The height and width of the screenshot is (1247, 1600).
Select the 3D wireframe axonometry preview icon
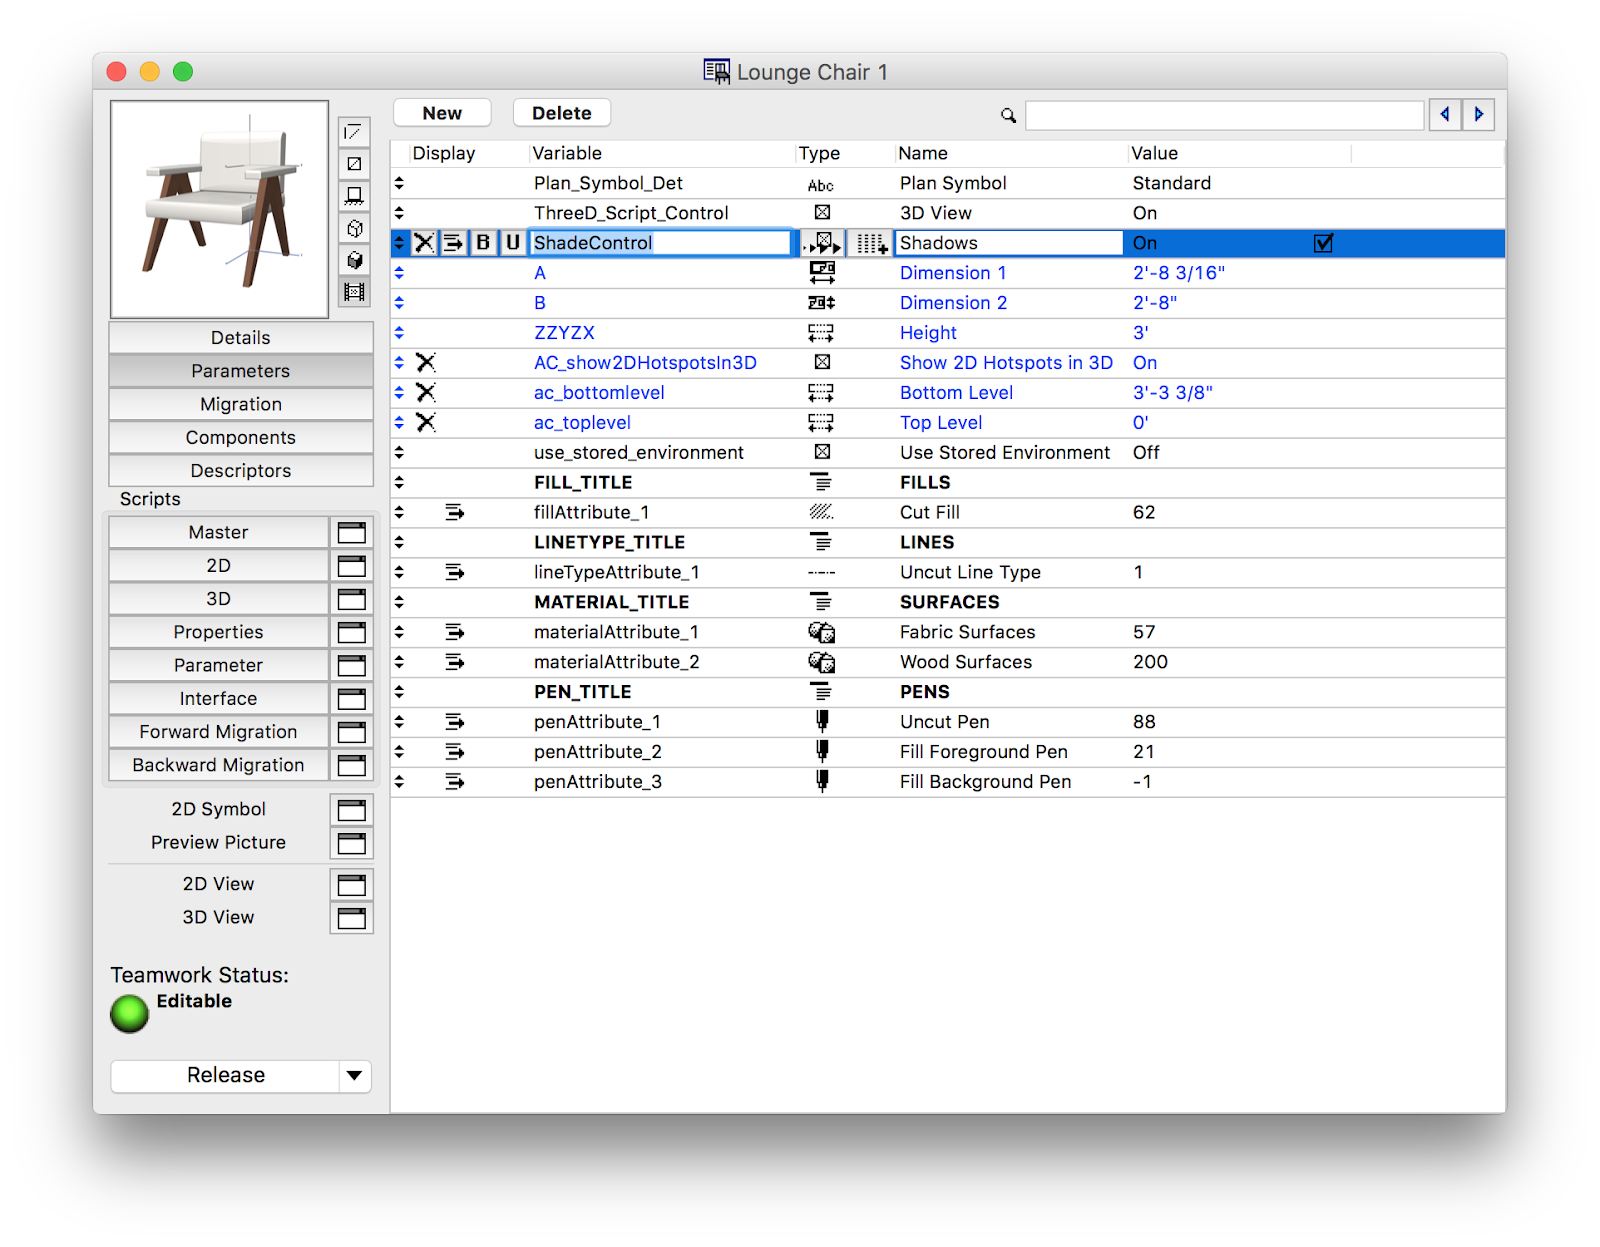354,228
